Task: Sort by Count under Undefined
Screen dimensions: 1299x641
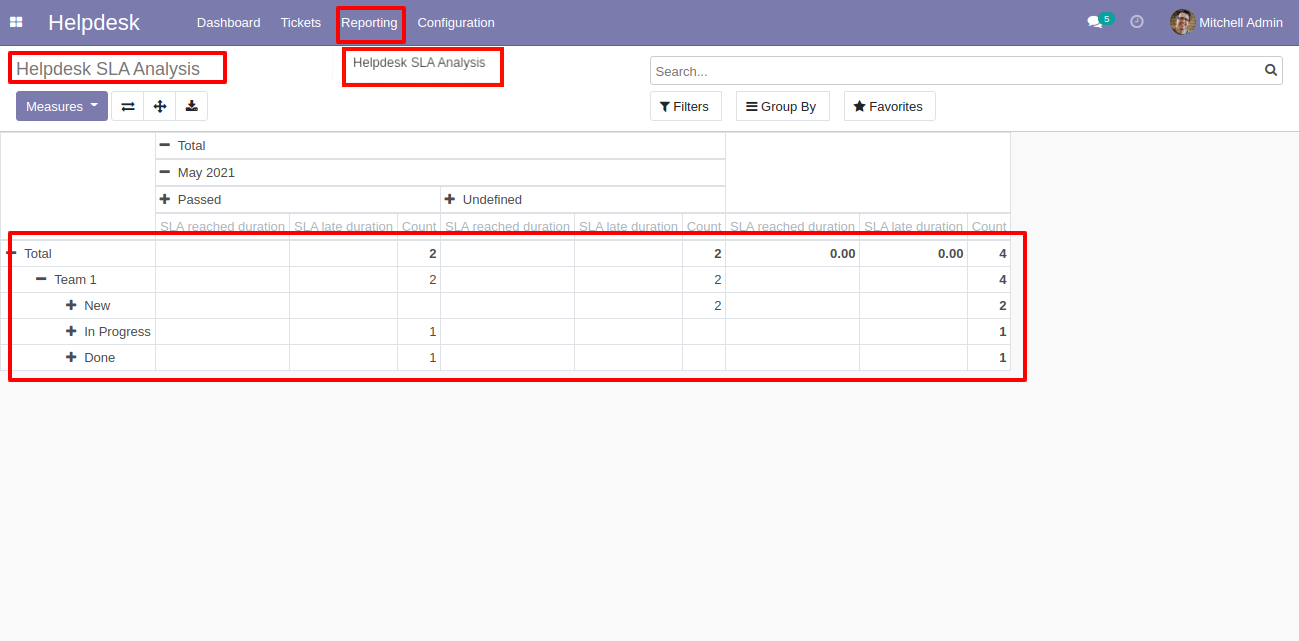Action: 704,227
